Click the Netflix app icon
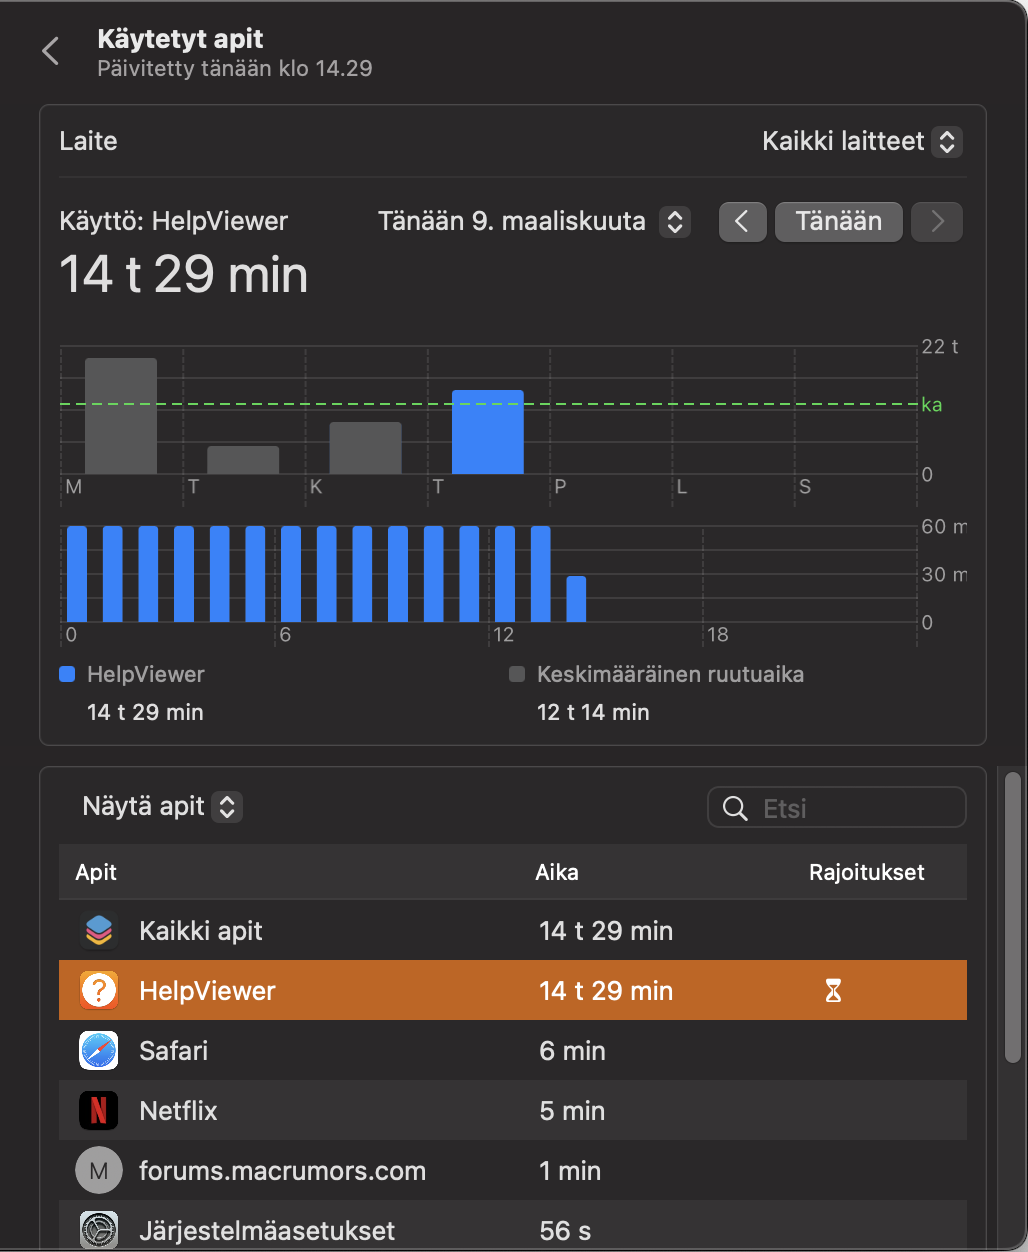This screenshot has height=1252, width=1028. pyautogui.click(x=98, y=1110)
